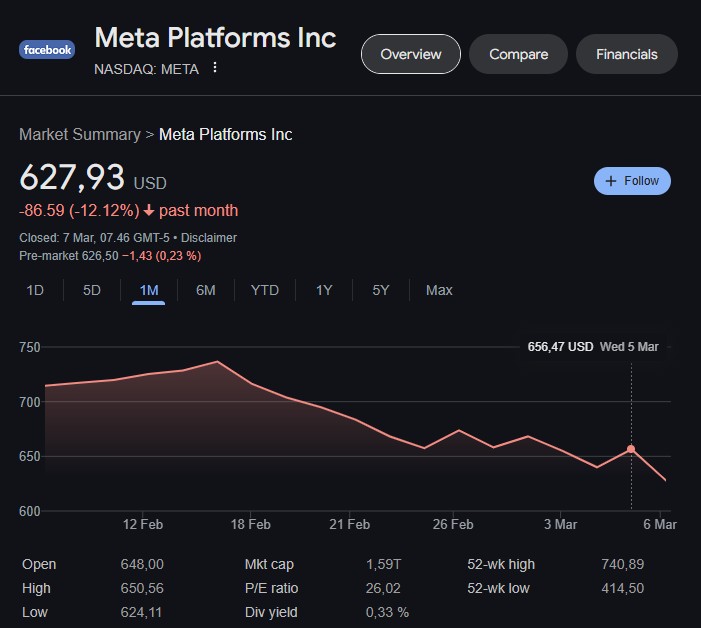Follow Meta Platforms stock
The height and width of the screenshot is (628, 701).
pyautogui.click(x=632, y=181)
